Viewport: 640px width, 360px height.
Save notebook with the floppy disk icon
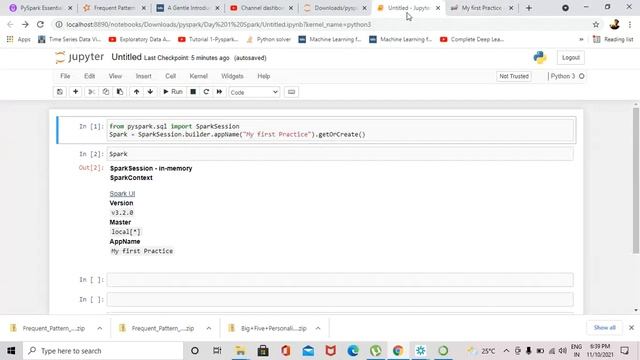point(60,92)
